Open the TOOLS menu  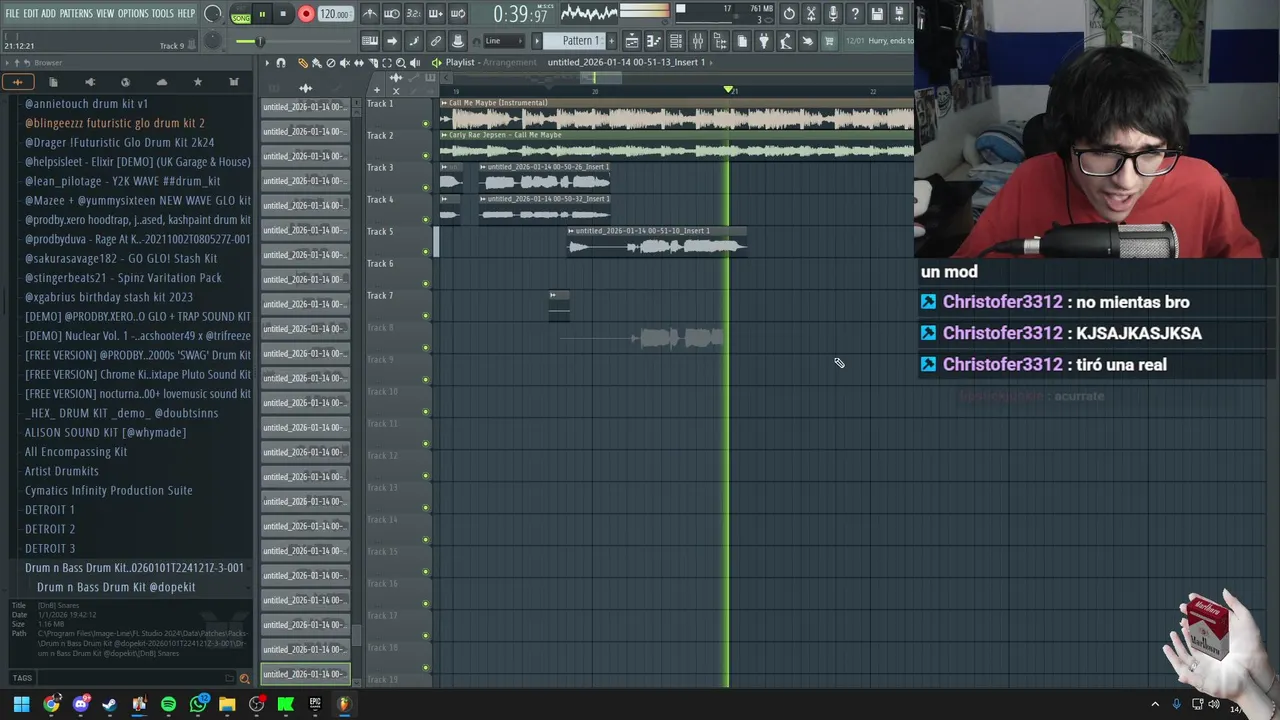coord(163,13)
